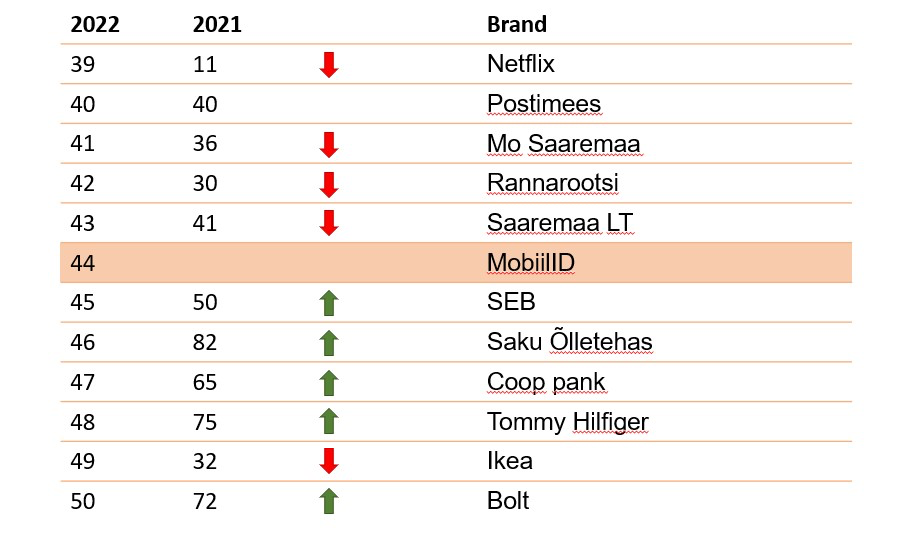Click the green up arrow beside SEB
This screenshot has width=908, height=535.
tap(329, 303)
